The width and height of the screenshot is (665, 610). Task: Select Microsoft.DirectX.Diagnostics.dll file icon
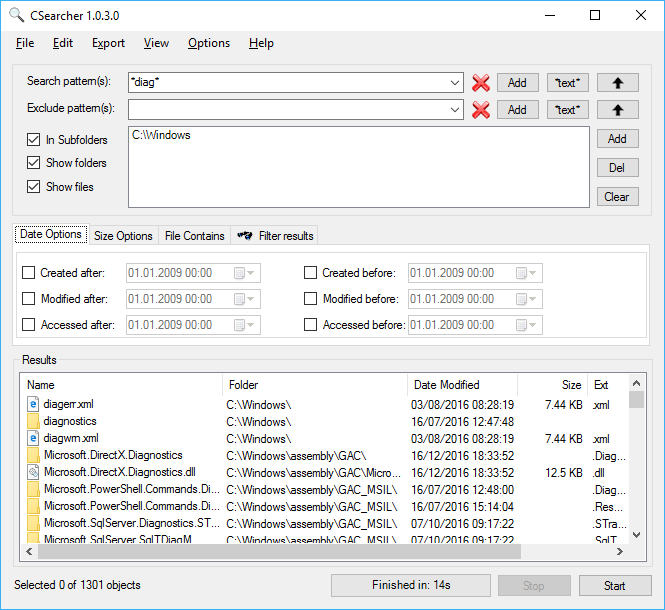[33, 472]
